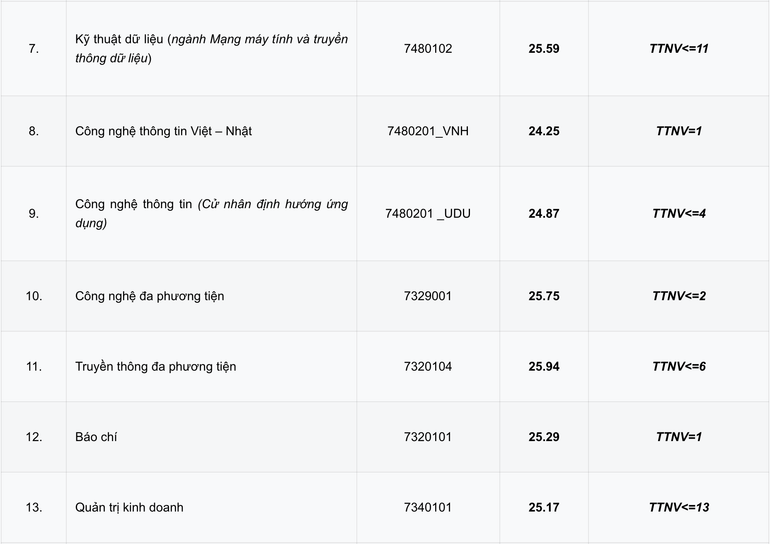770x544 pixels.
Task: Click the major name "Công nghệ thông tin Việt – Nhật"
Action: click(x=163, y=131)
